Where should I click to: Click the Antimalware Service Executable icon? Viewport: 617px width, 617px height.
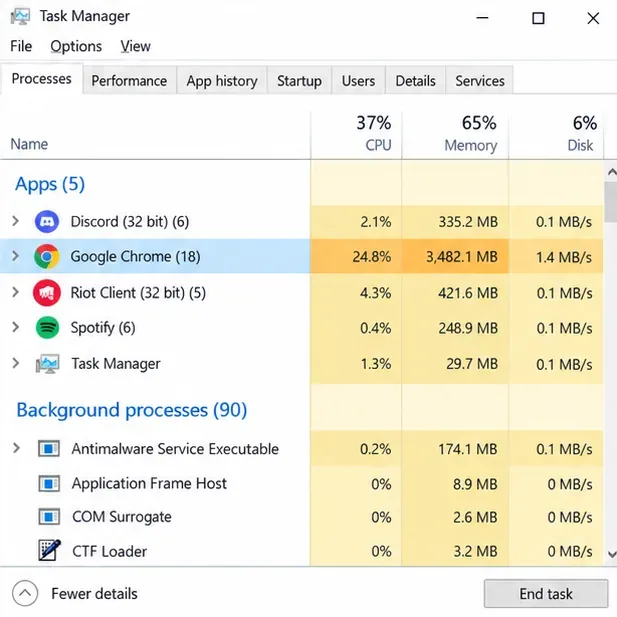[x=49, y=448]
